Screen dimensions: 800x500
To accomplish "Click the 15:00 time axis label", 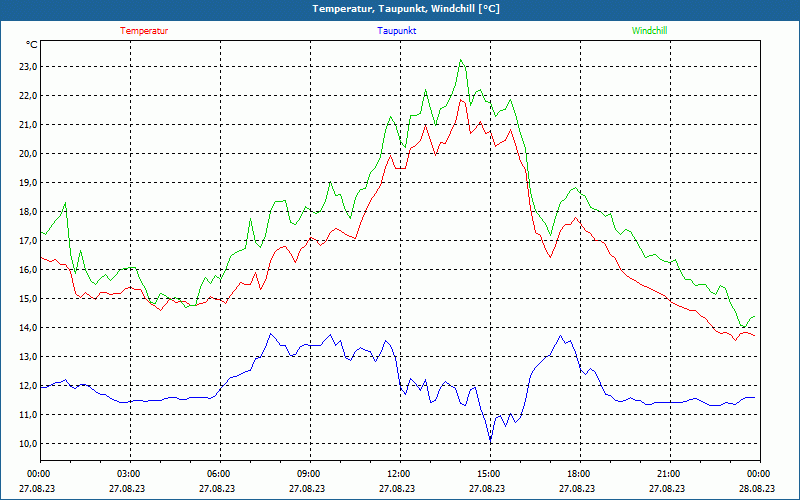I will coord(488,474).
